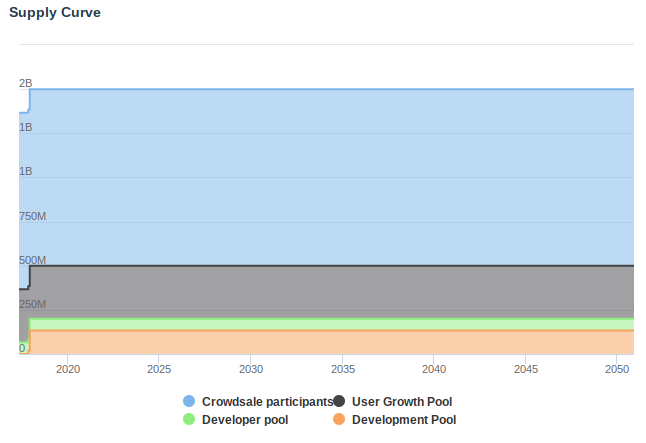Click the 250M y-axis label
The height and width of the screenshot is (443, 646).
click(x=33, y=305)
